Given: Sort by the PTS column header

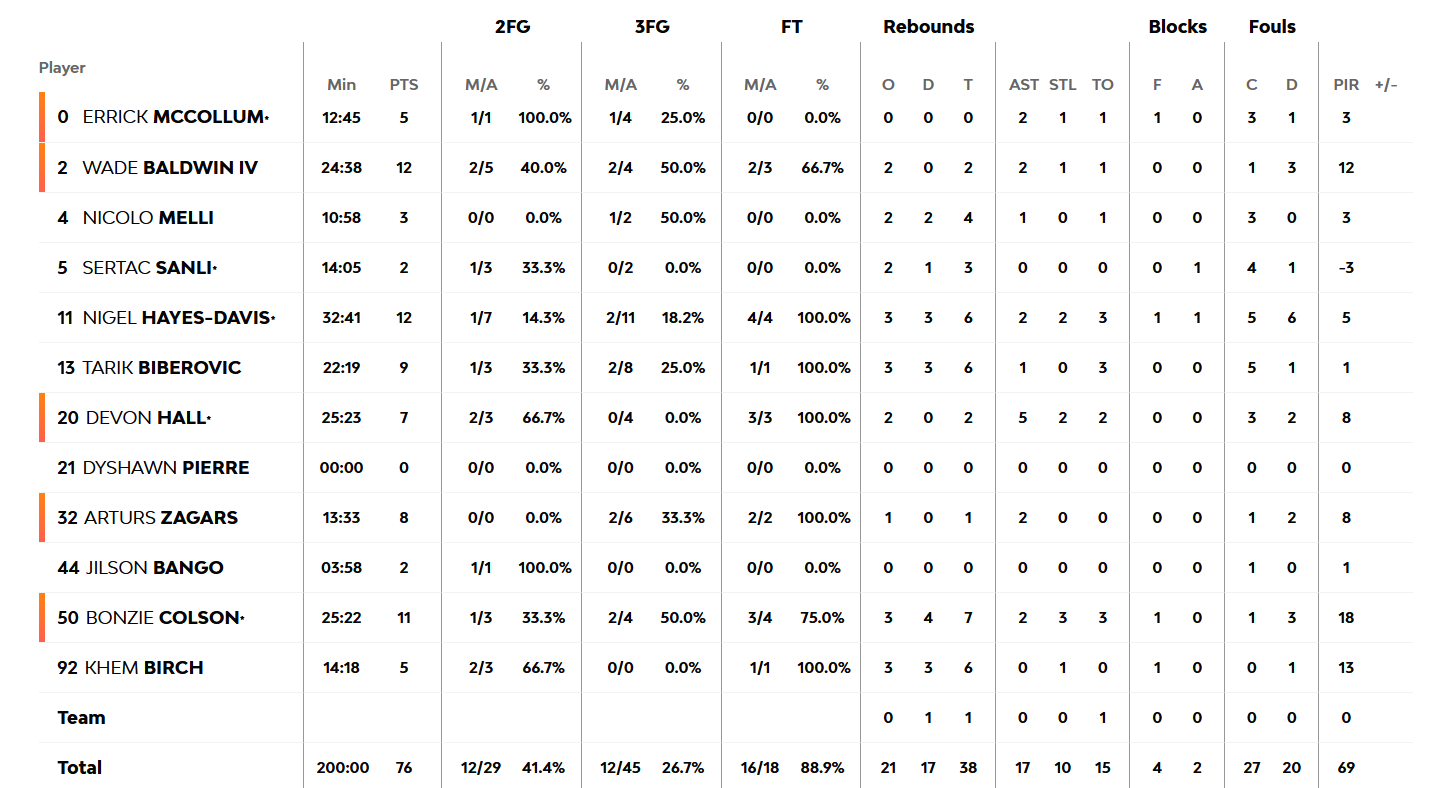Looking at the screenshot, I should coord(403,85).
